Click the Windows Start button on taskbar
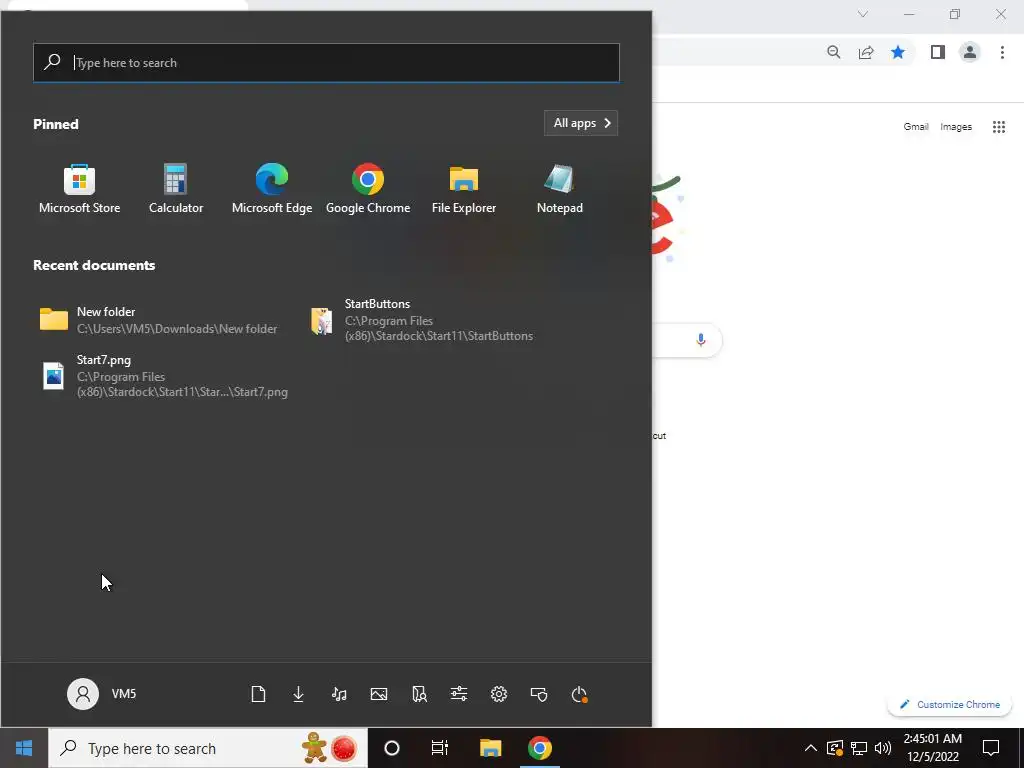Image resolution: width=1024 pixels, height=768 pixels. point(24,748)
